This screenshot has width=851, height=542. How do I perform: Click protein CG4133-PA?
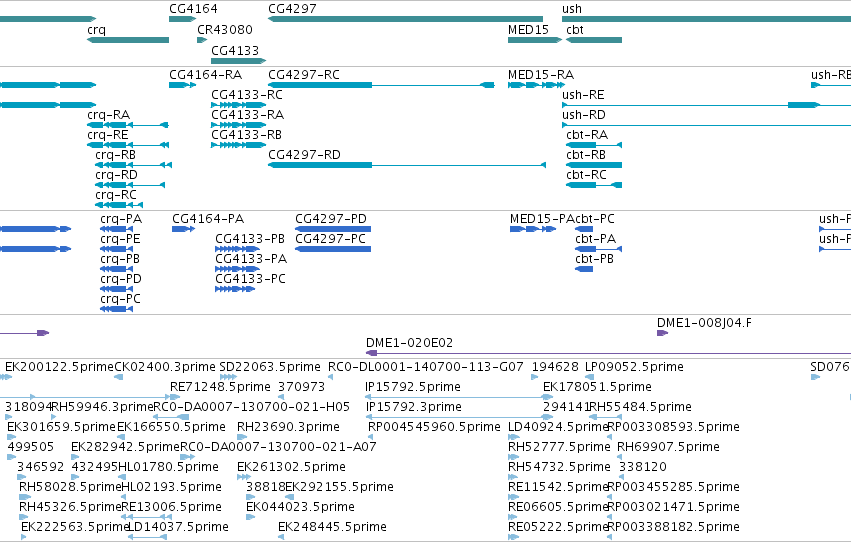click(251, 259)
